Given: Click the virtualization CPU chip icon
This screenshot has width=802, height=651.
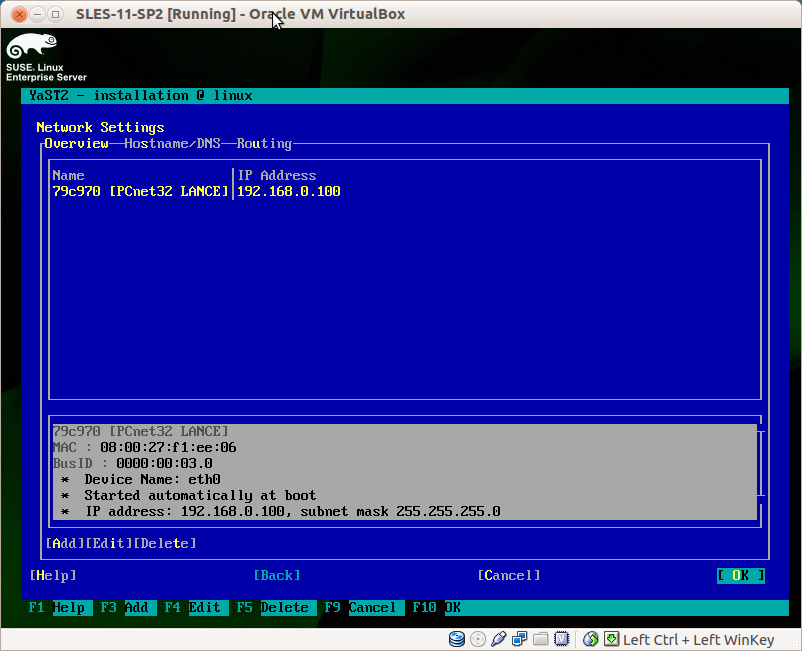Looking at the screenshot, I should 562,639.
